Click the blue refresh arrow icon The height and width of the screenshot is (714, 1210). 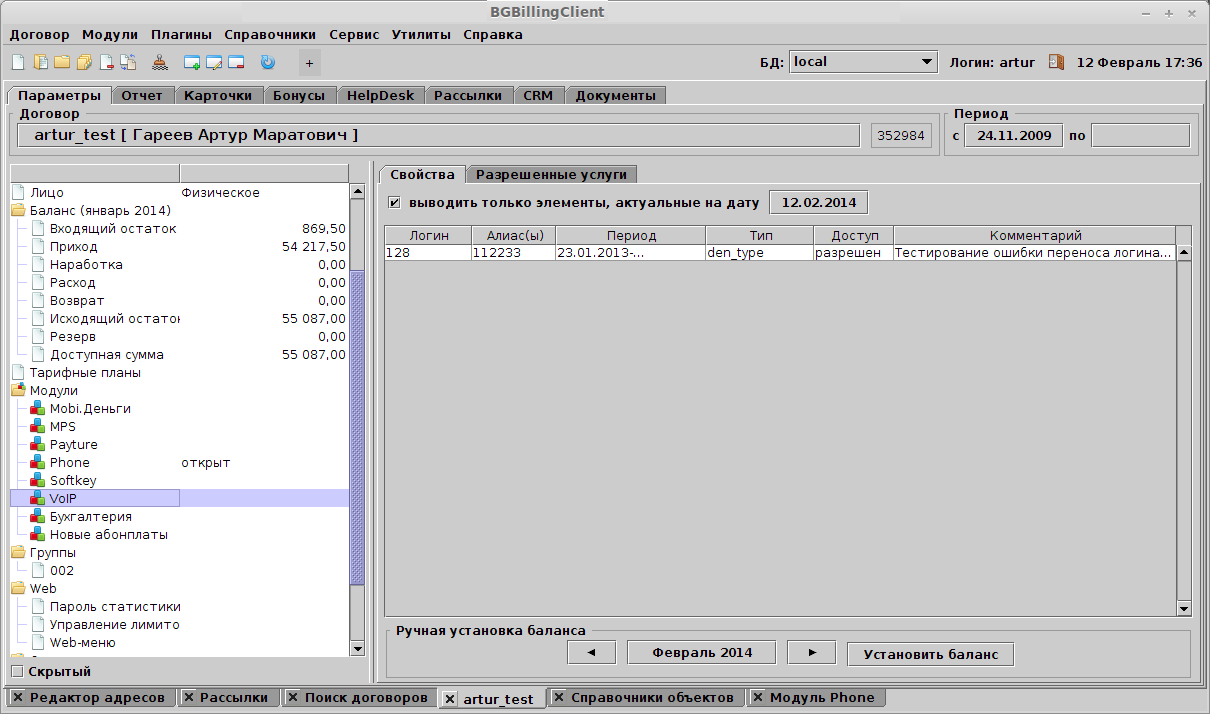point(267,63)
